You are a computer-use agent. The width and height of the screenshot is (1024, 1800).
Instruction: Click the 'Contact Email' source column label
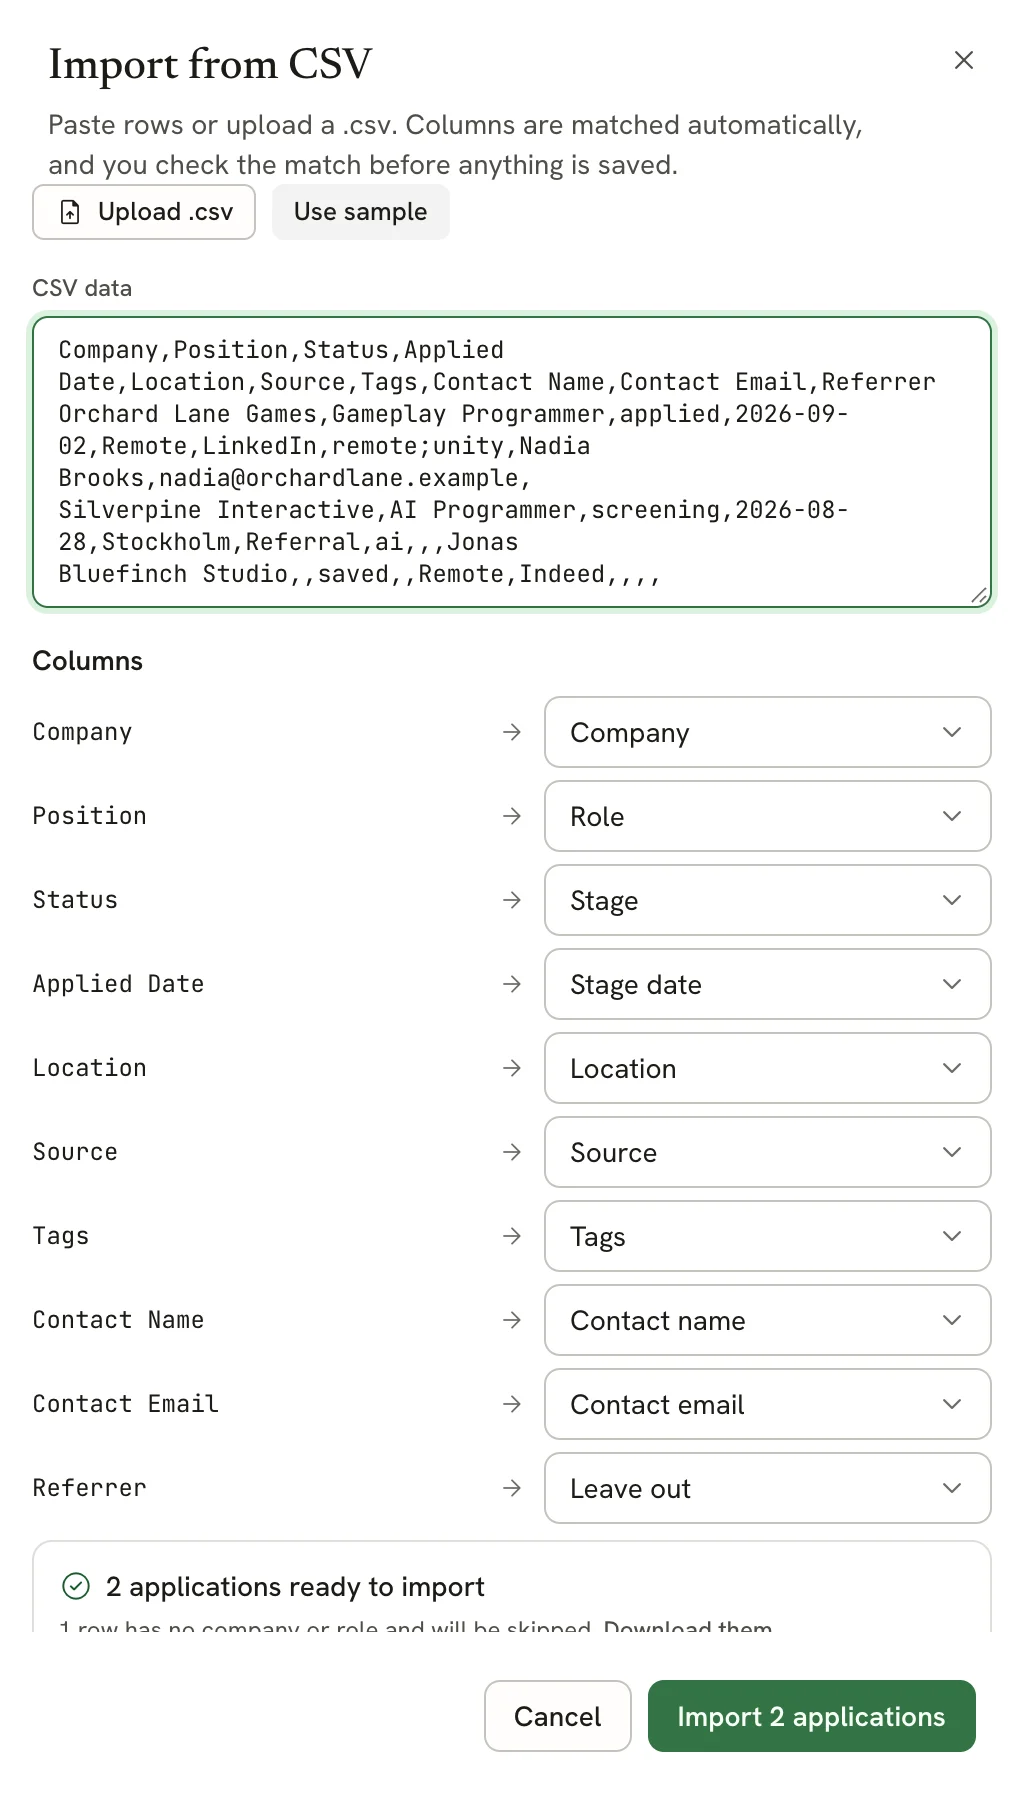tap(125, 1404)
